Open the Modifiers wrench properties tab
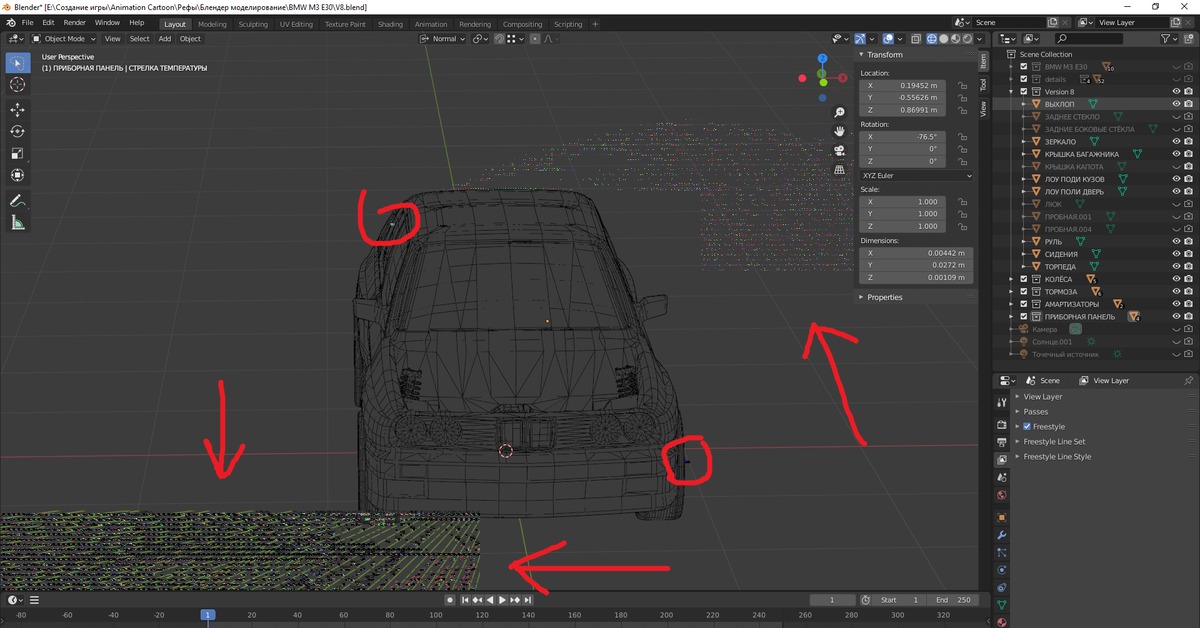 point(1002,536)
